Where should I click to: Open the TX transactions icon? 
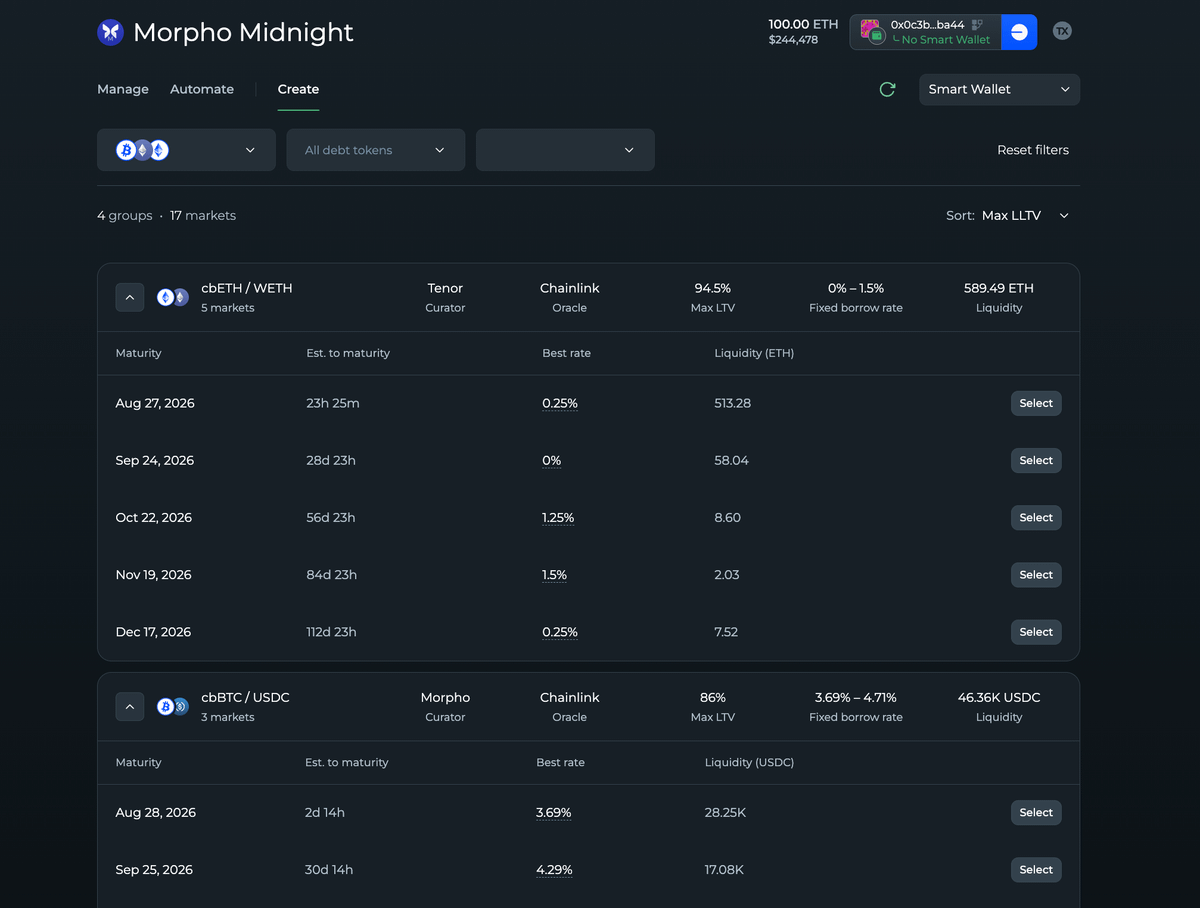1062,32
